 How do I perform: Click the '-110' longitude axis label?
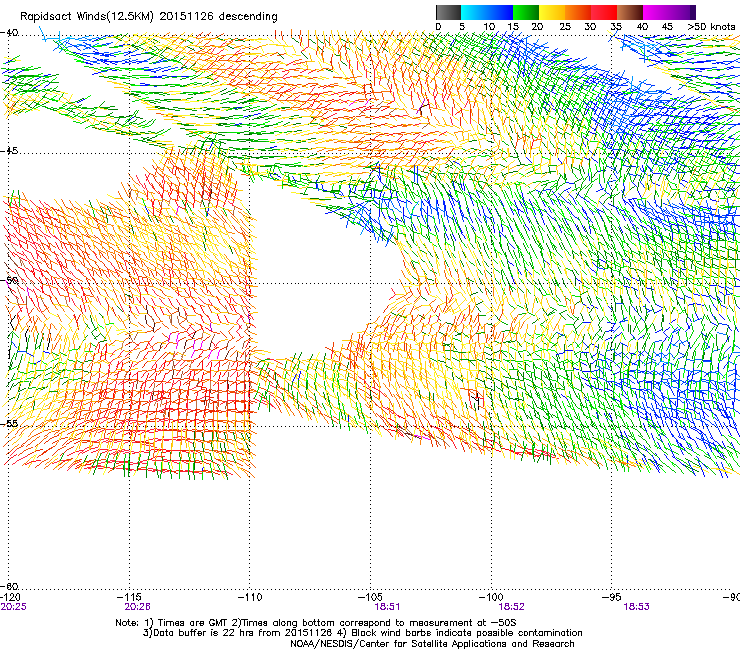(x=250, y=597)
